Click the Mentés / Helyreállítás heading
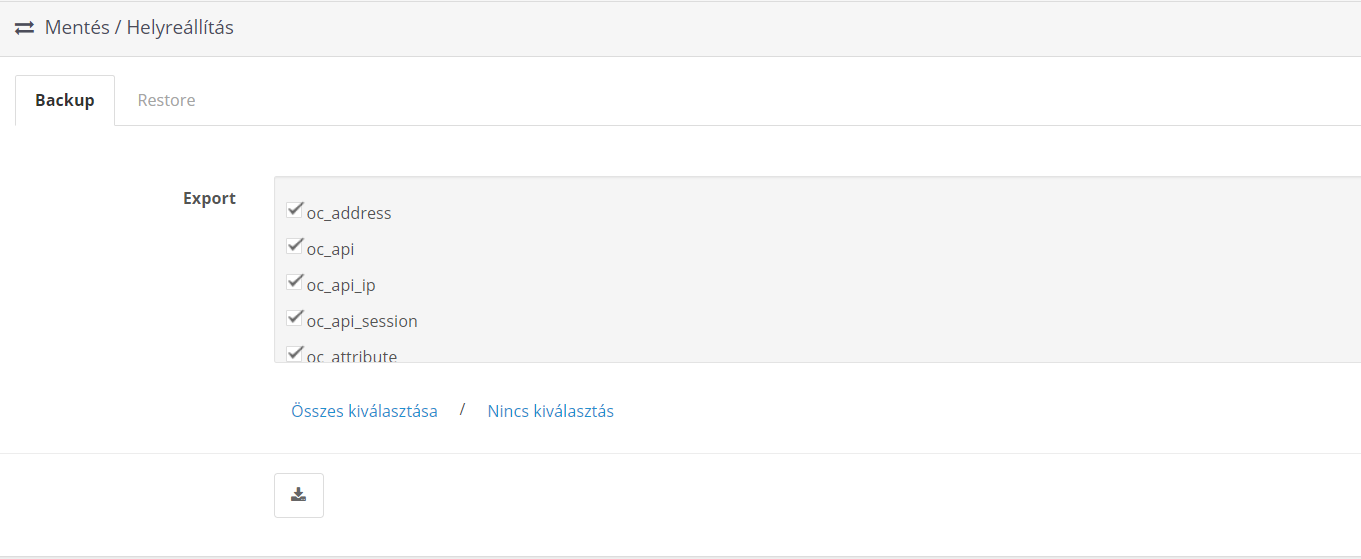This screenshot has width=1361, height=559. (139, 28)
